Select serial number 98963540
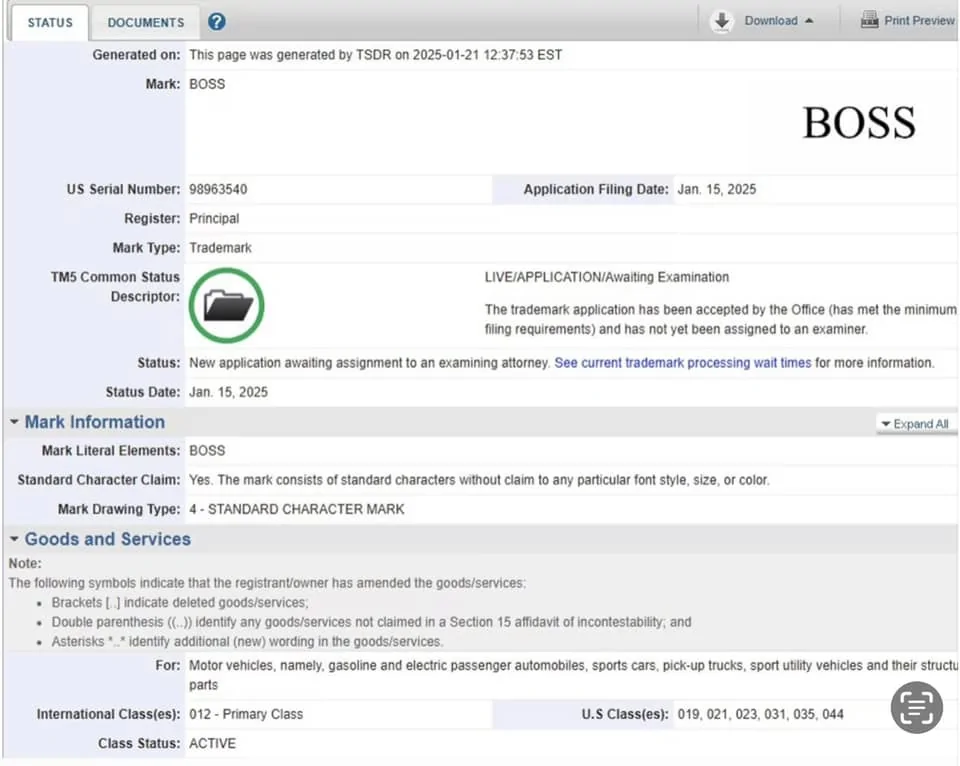This screenshot has width=960, height=766. pyautogui.click(x=218, y=189)
